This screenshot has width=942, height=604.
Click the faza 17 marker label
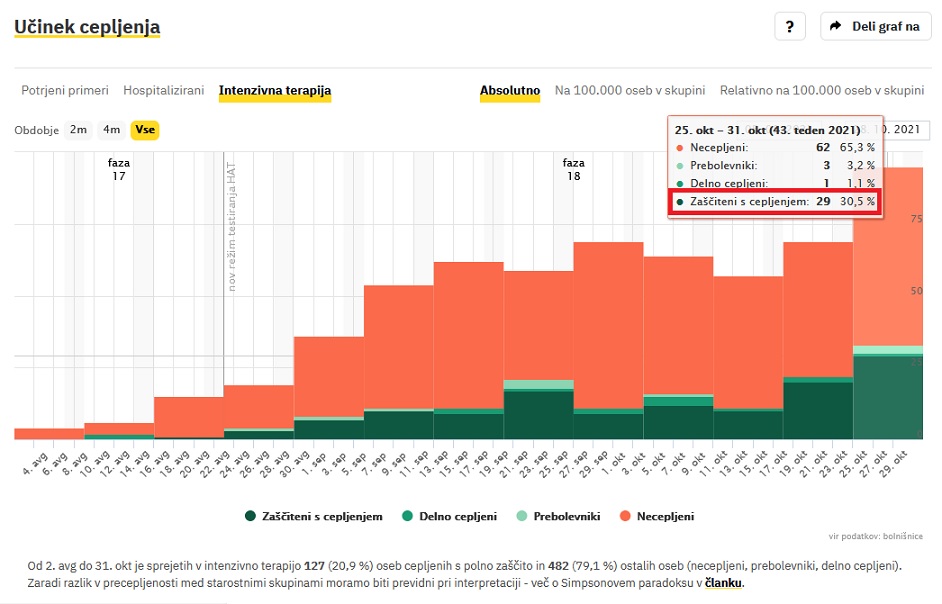click(119, 169)
